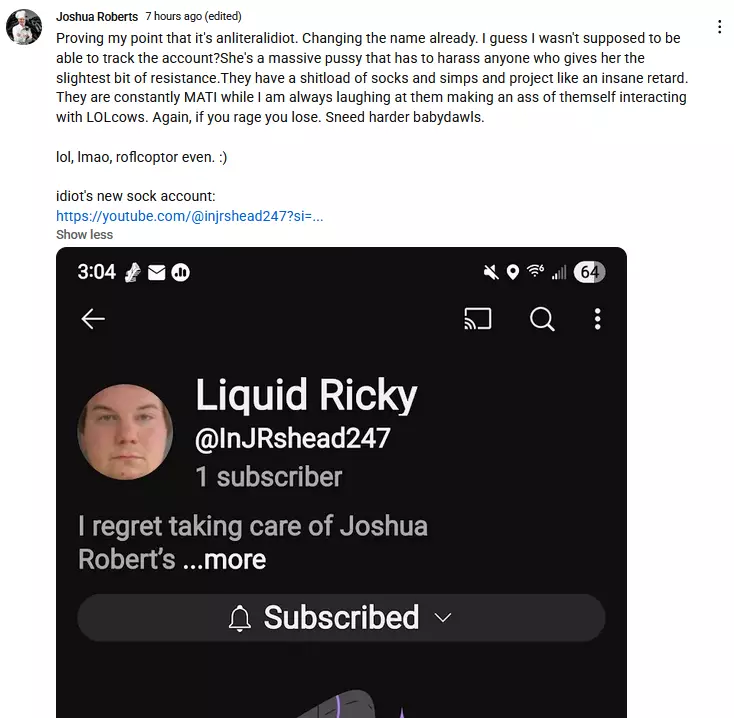This screenshot has height=718, width=734.
Task: Tap the notification bell icon on Subscribed
Action: click(x=240, y=618)
